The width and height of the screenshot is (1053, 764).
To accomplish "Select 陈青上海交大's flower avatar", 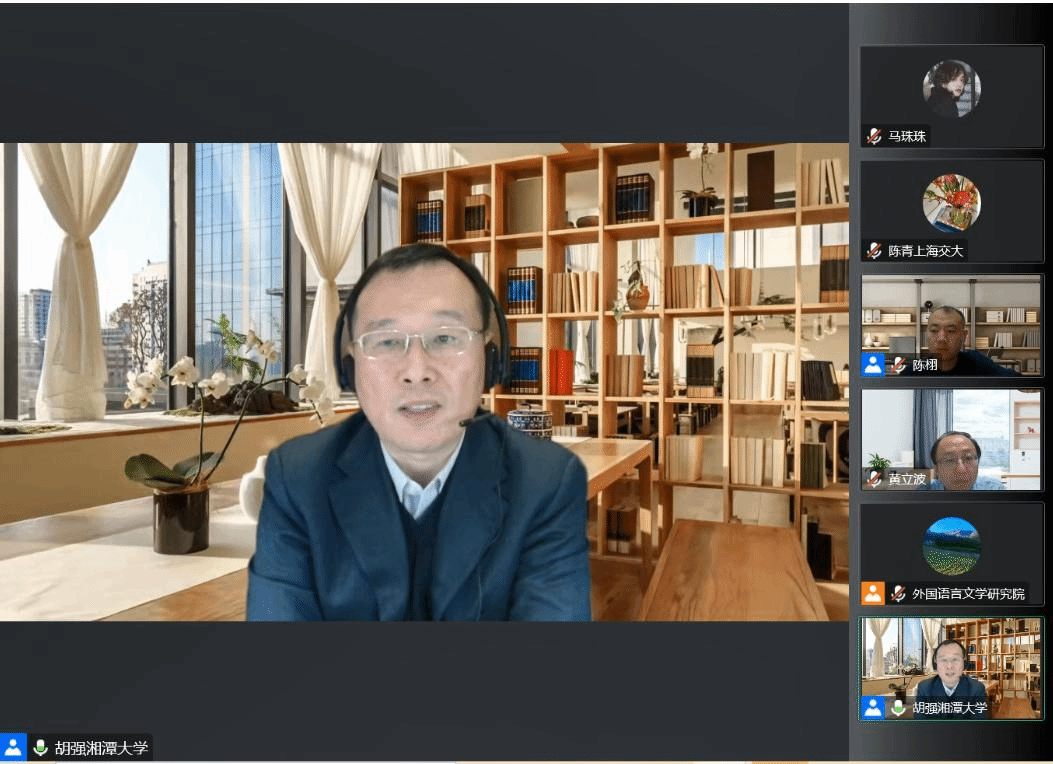I will 951,203.
